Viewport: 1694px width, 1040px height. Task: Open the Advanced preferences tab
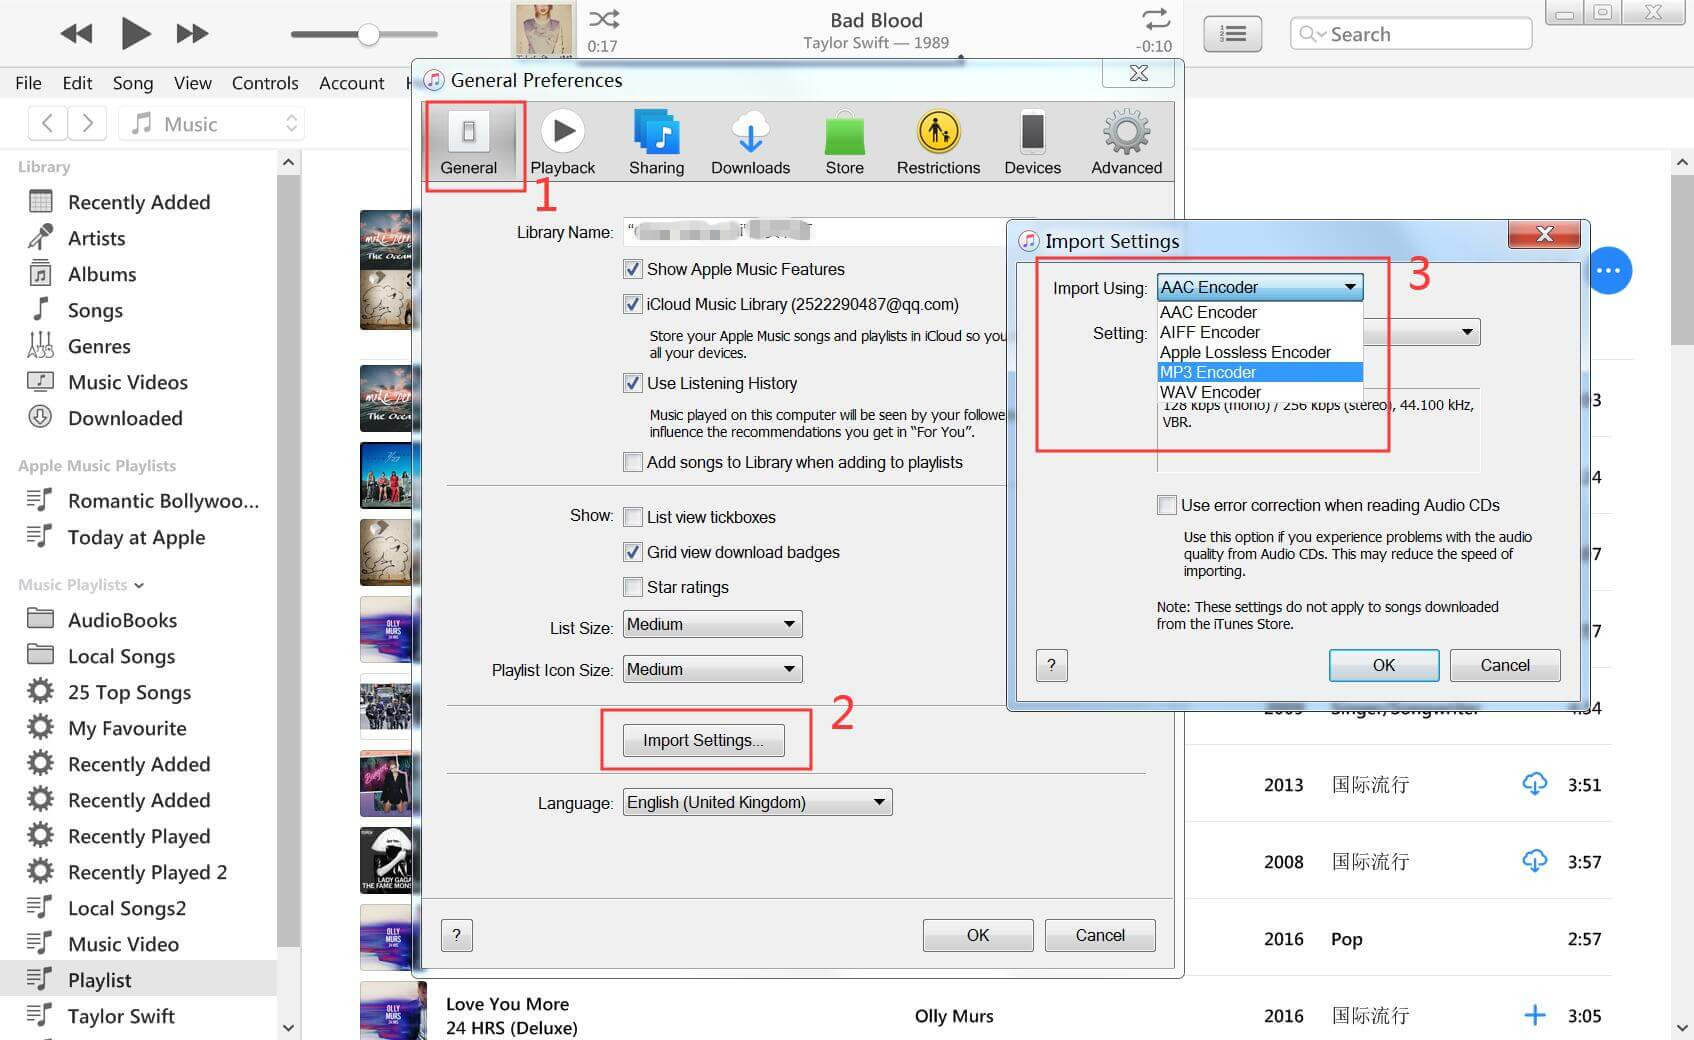(1126, 143)
